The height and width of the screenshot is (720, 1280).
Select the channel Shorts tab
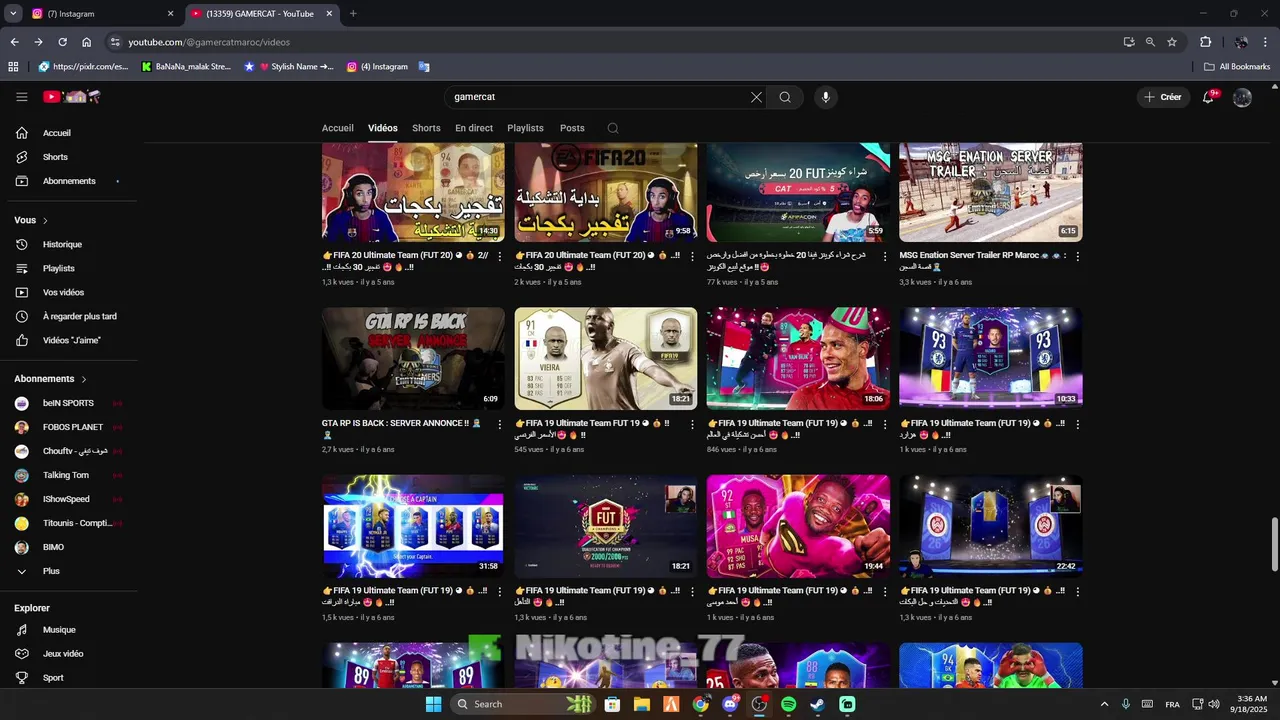point(426,128)
